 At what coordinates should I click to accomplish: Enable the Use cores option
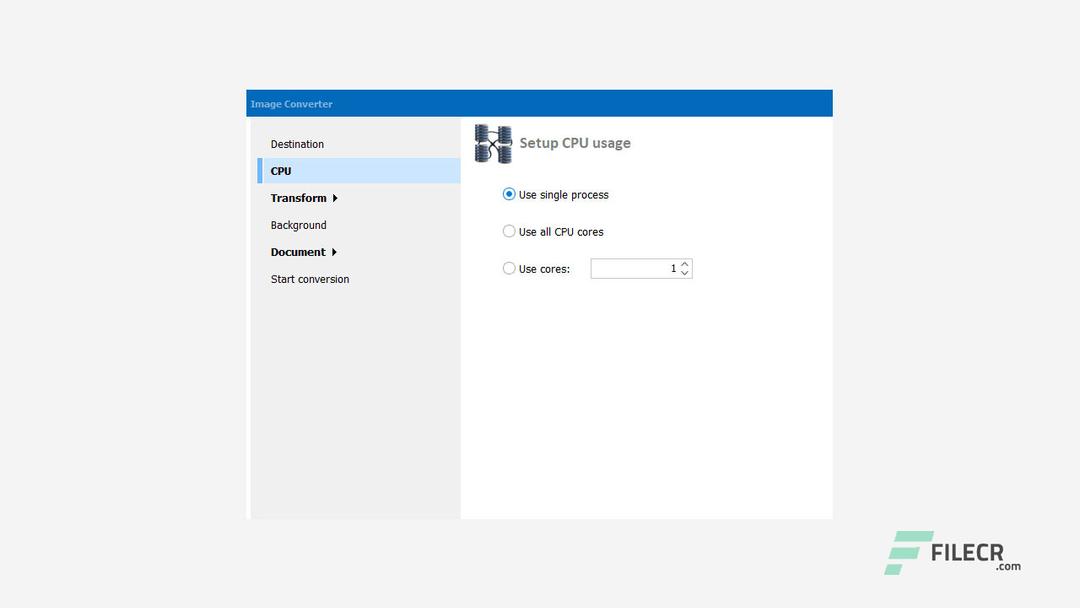pyautogui.click(x=509, y=268)
